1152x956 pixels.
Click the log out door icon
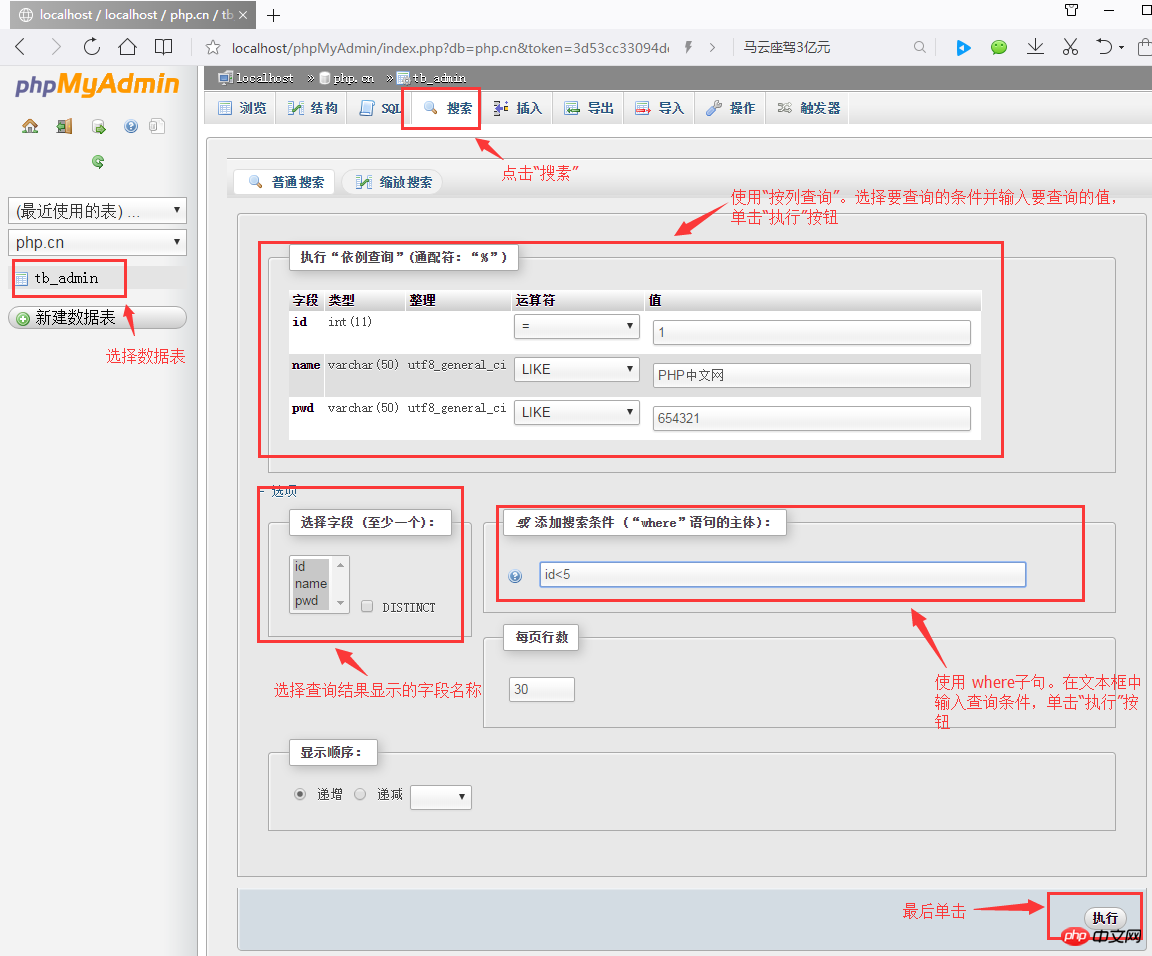tap(65, 126)
